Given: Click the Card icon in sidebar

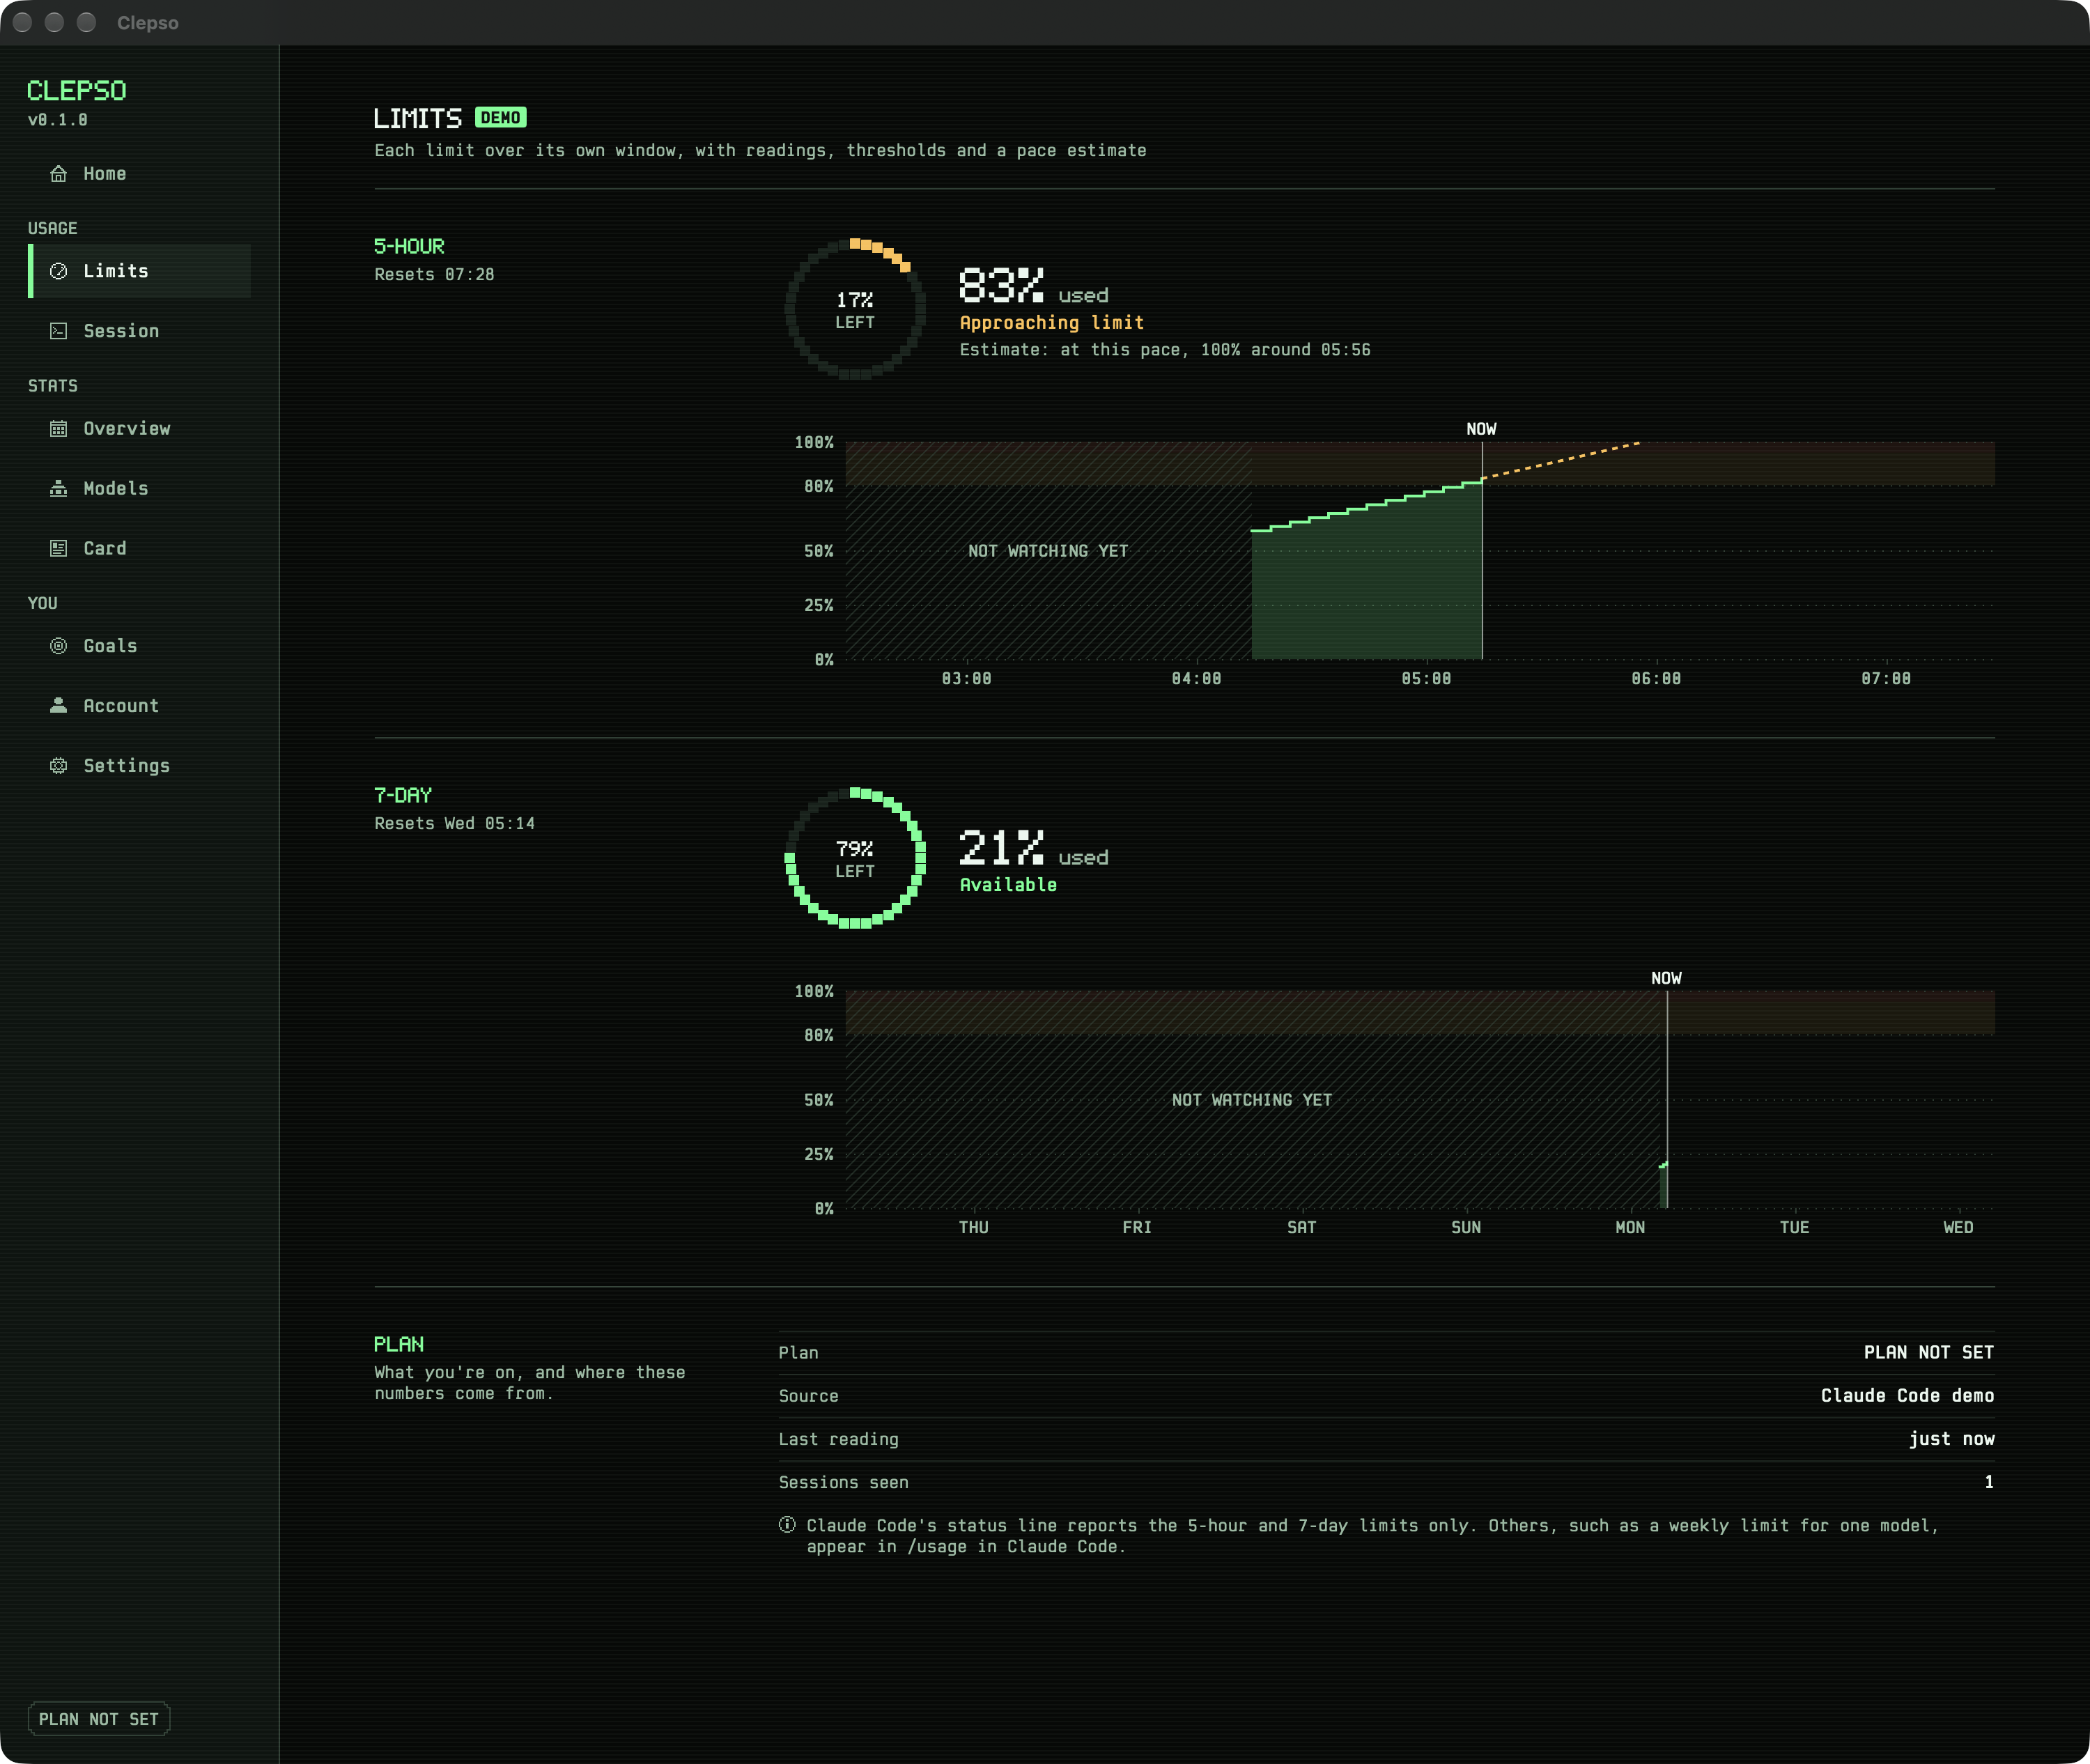Looking at the screenshot, I should tap(59, 549).
